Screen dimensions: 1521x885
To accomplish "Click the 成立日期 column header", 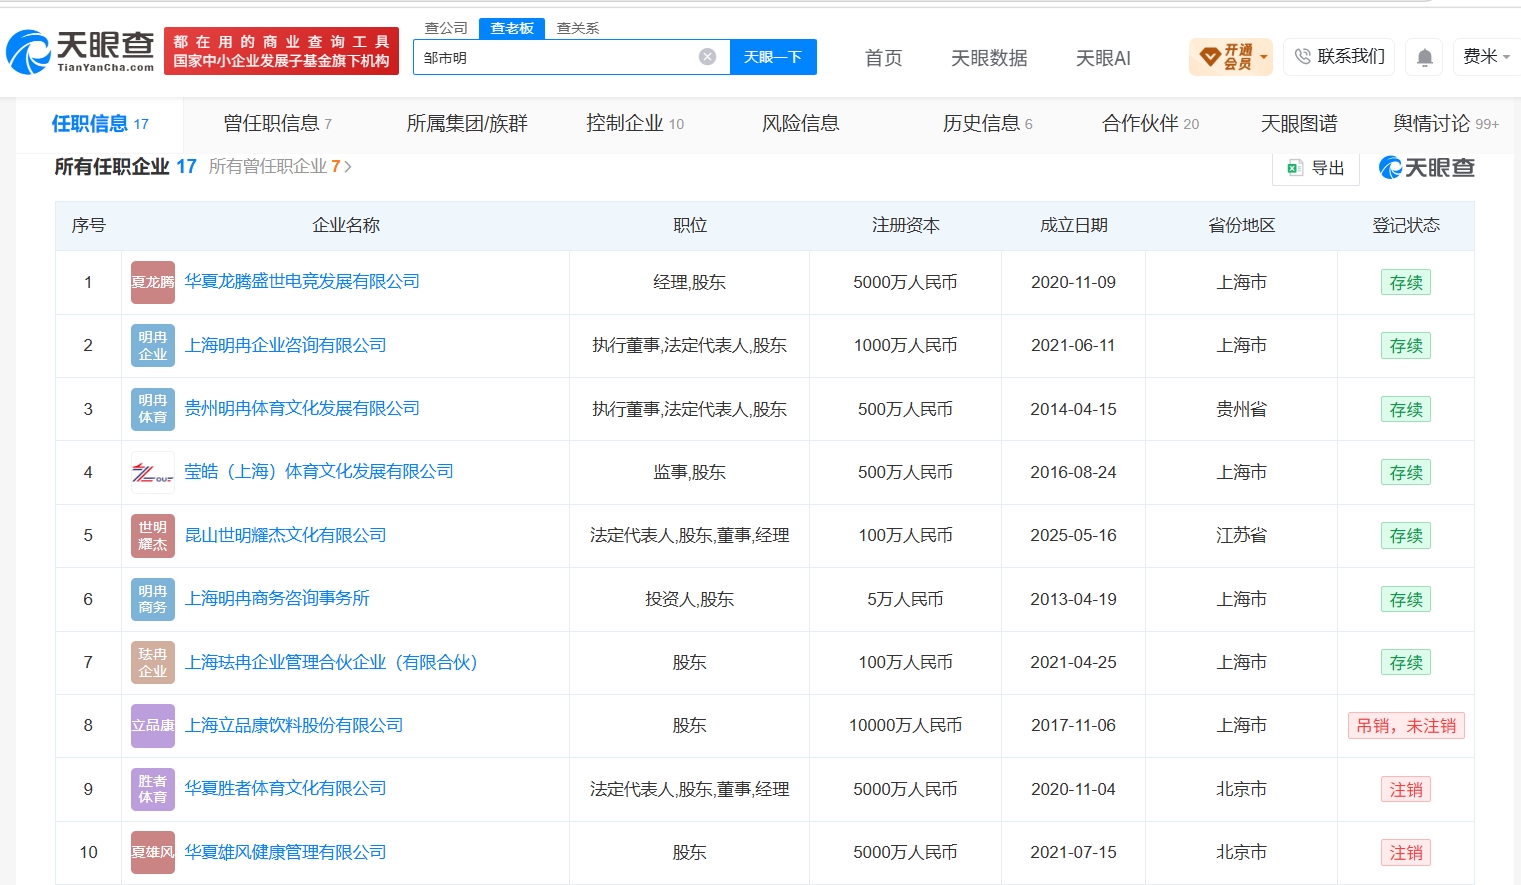I will coord(1073,225).
